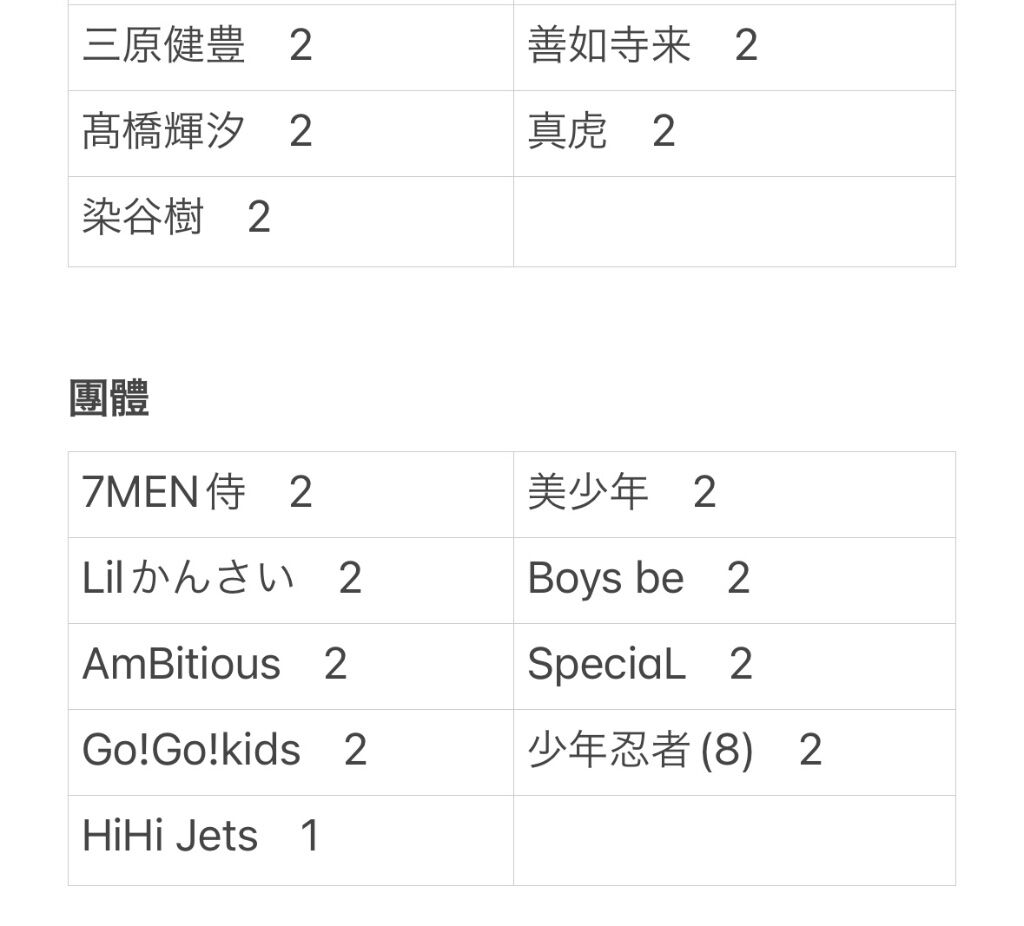
Task: Select the 三原健豊 table cell
Action: coord(291,48)
